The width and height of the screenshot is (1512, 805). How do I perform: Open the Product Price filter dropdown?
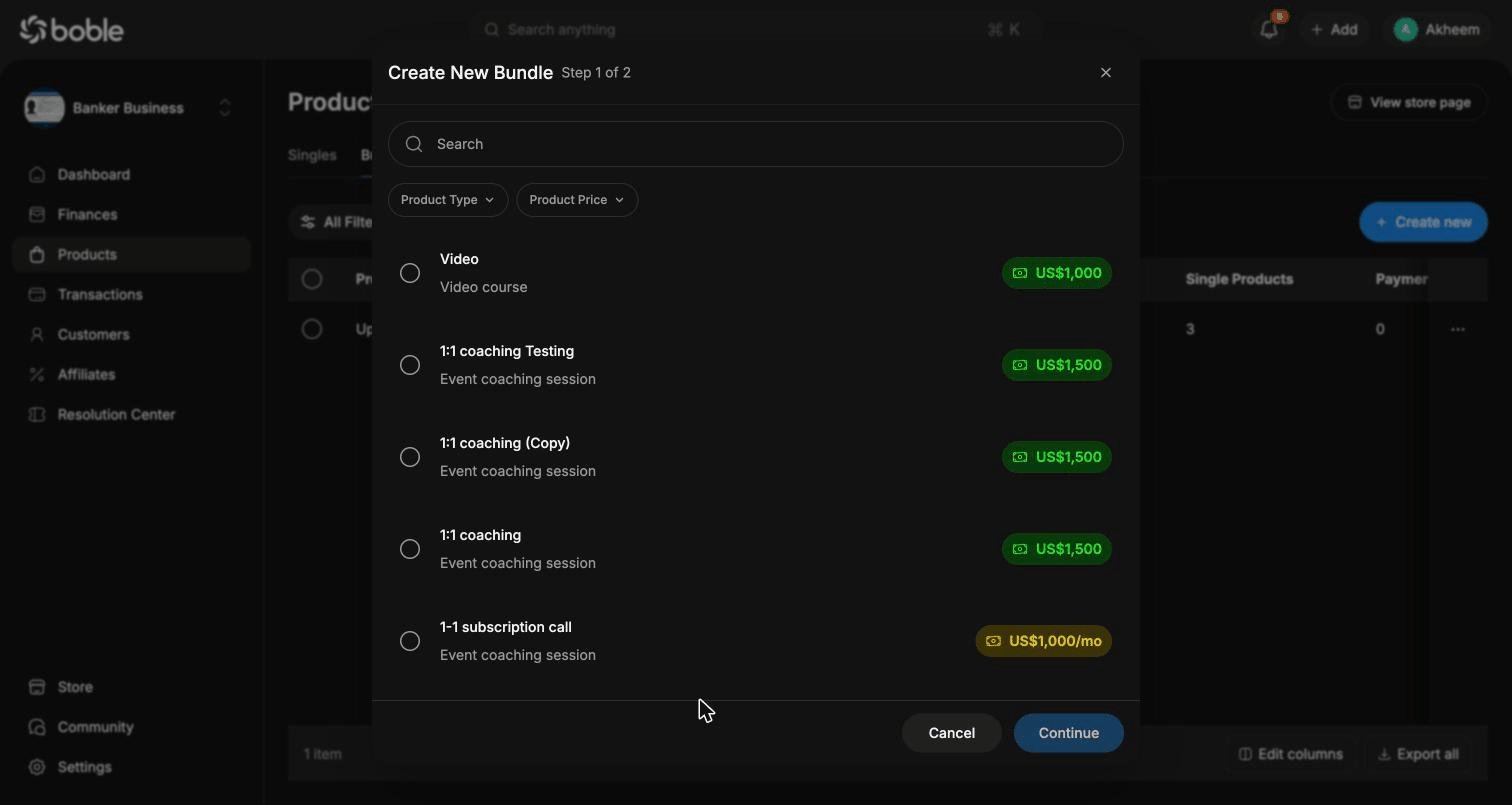pyautogui.click(x=577, y=200)
